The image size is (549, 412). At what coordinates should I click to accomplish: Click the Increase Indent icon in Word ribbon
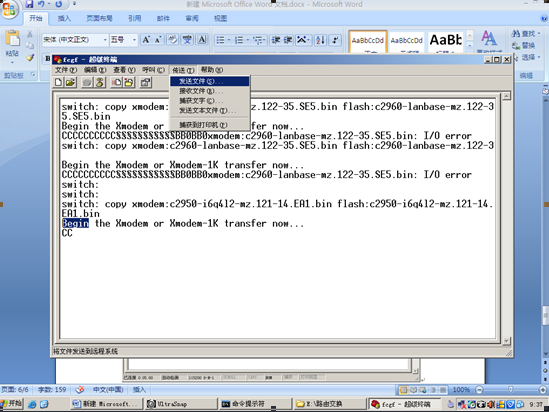click(288, 40)
